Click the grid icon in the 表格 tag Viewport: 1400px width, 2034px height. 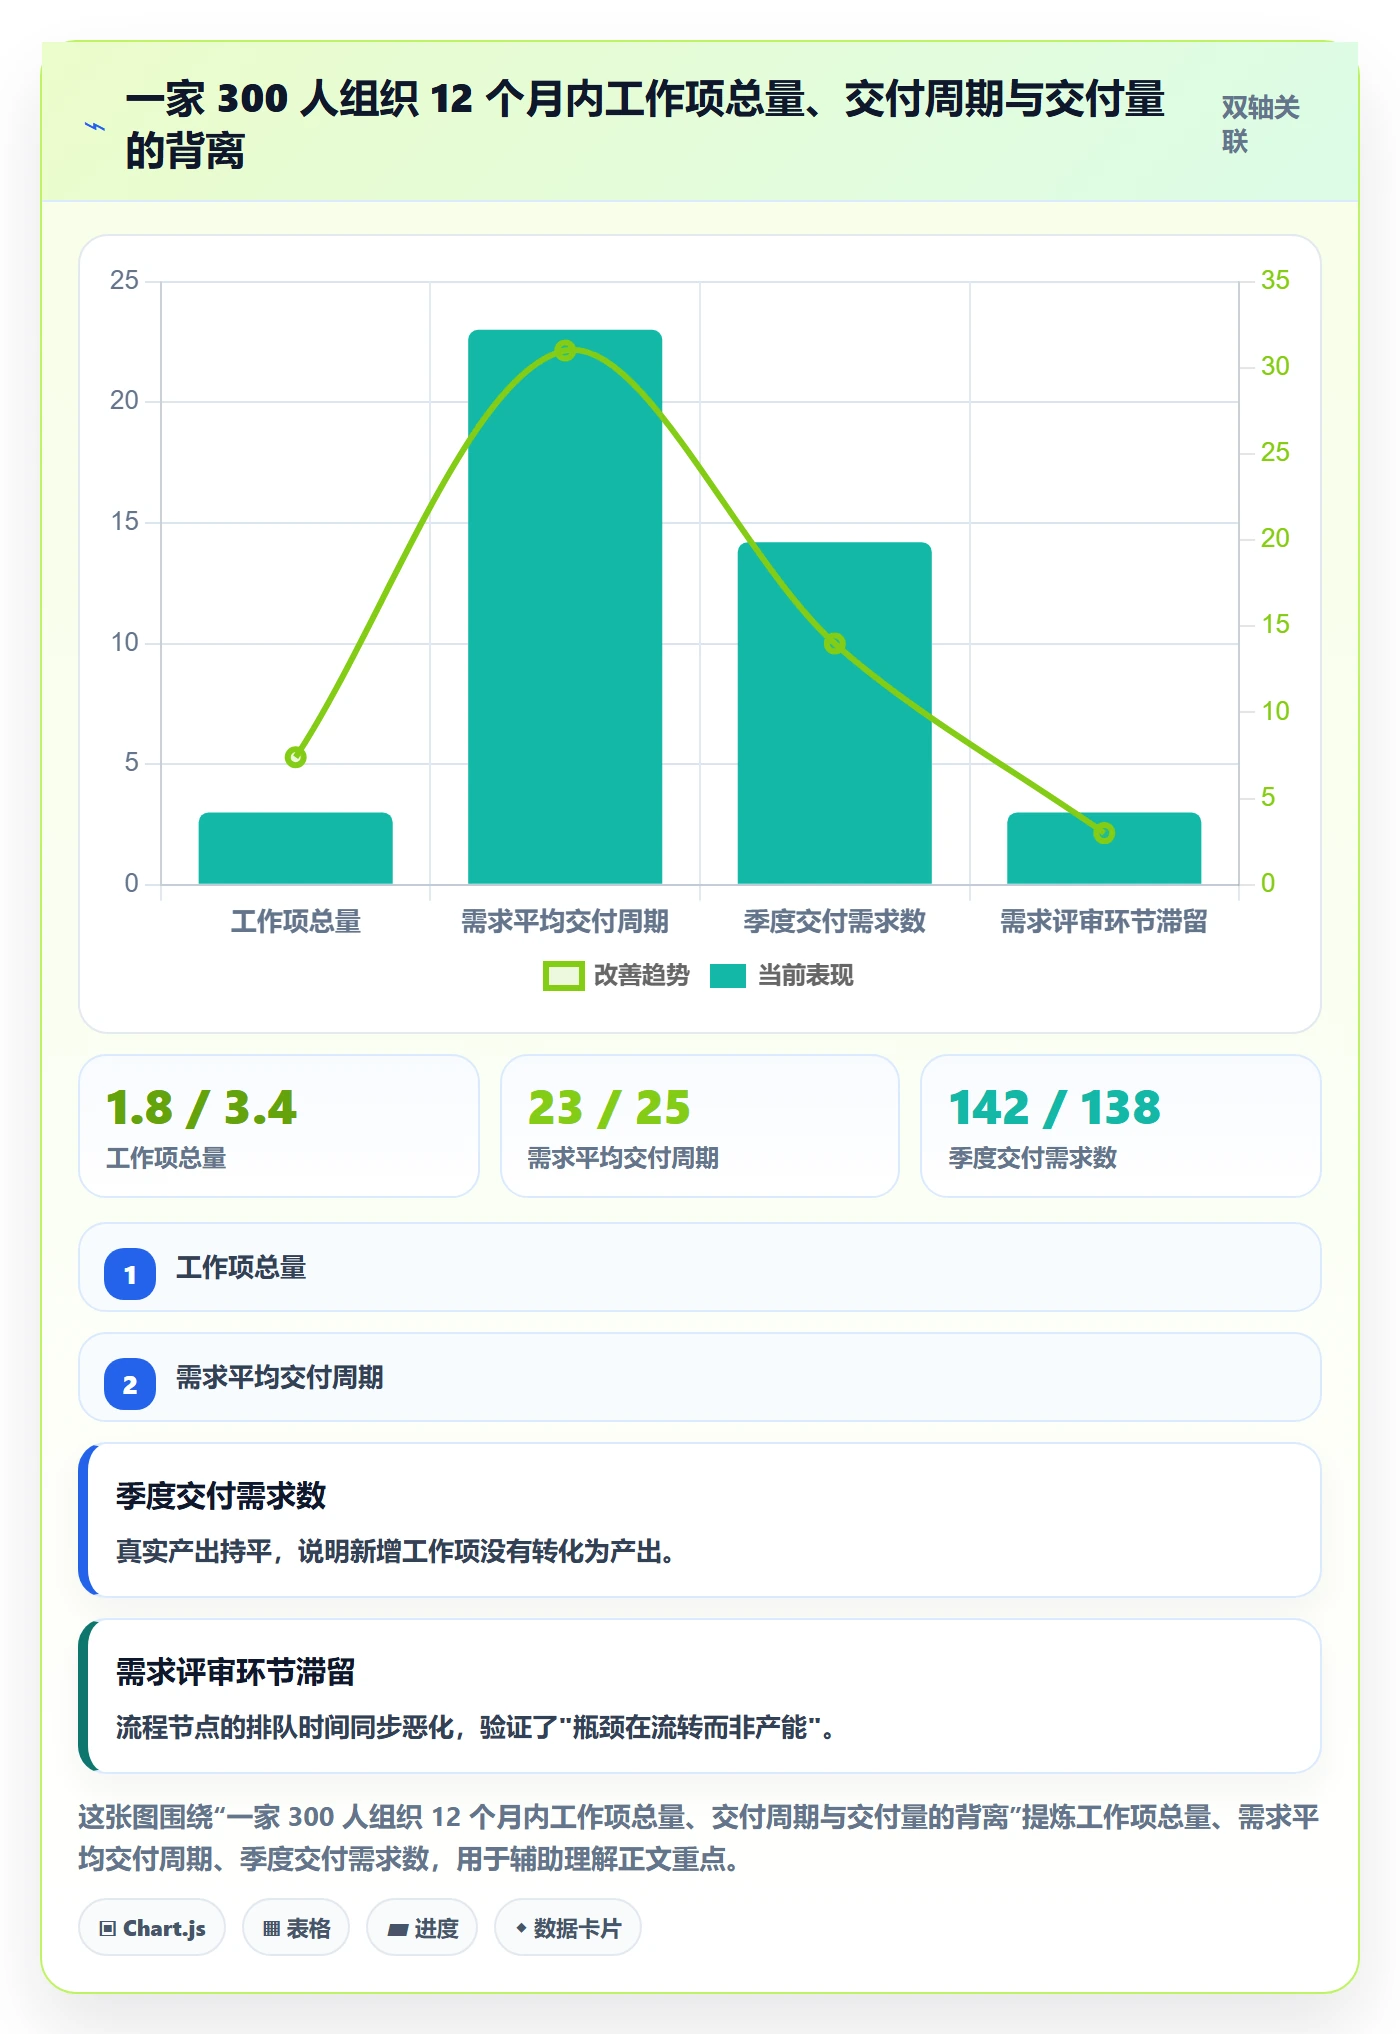point(271,1929)
